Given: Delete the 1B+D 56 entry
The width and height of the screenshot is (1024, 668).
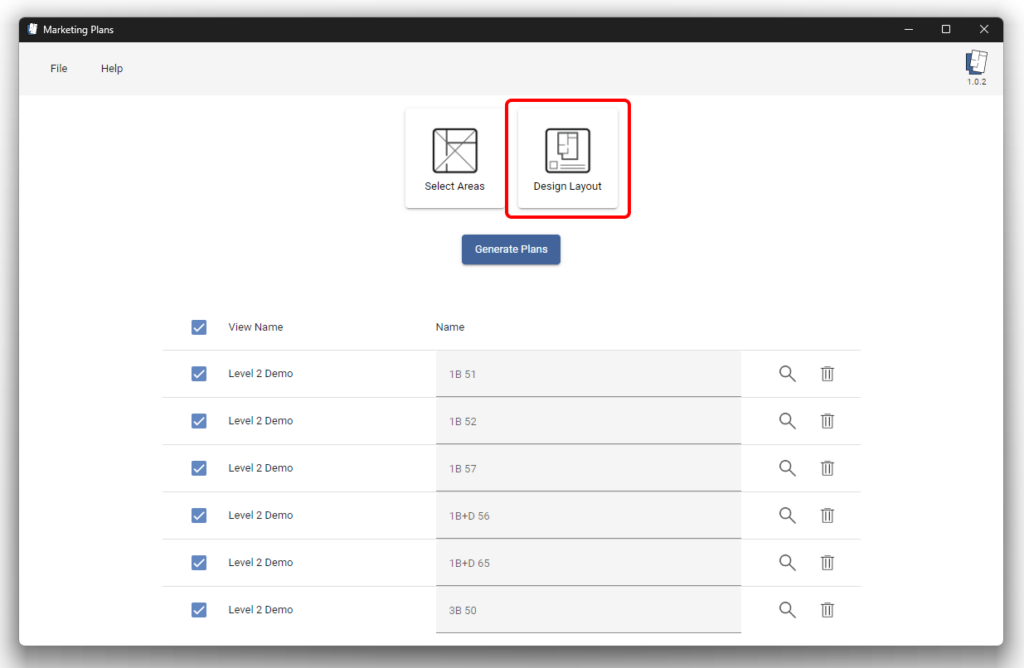Looking at the screenshot, I should [x=827, y=515].
